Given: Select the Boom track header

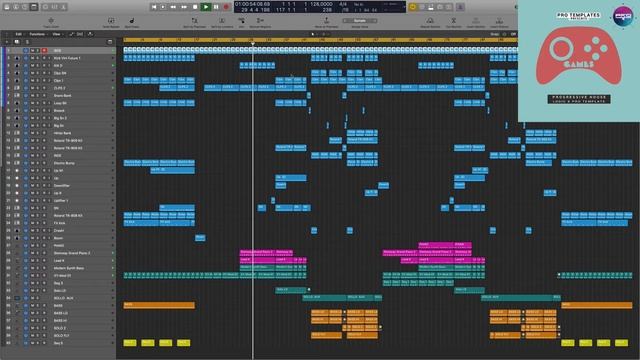Looking at the screenshot, I should click(58, 238).
